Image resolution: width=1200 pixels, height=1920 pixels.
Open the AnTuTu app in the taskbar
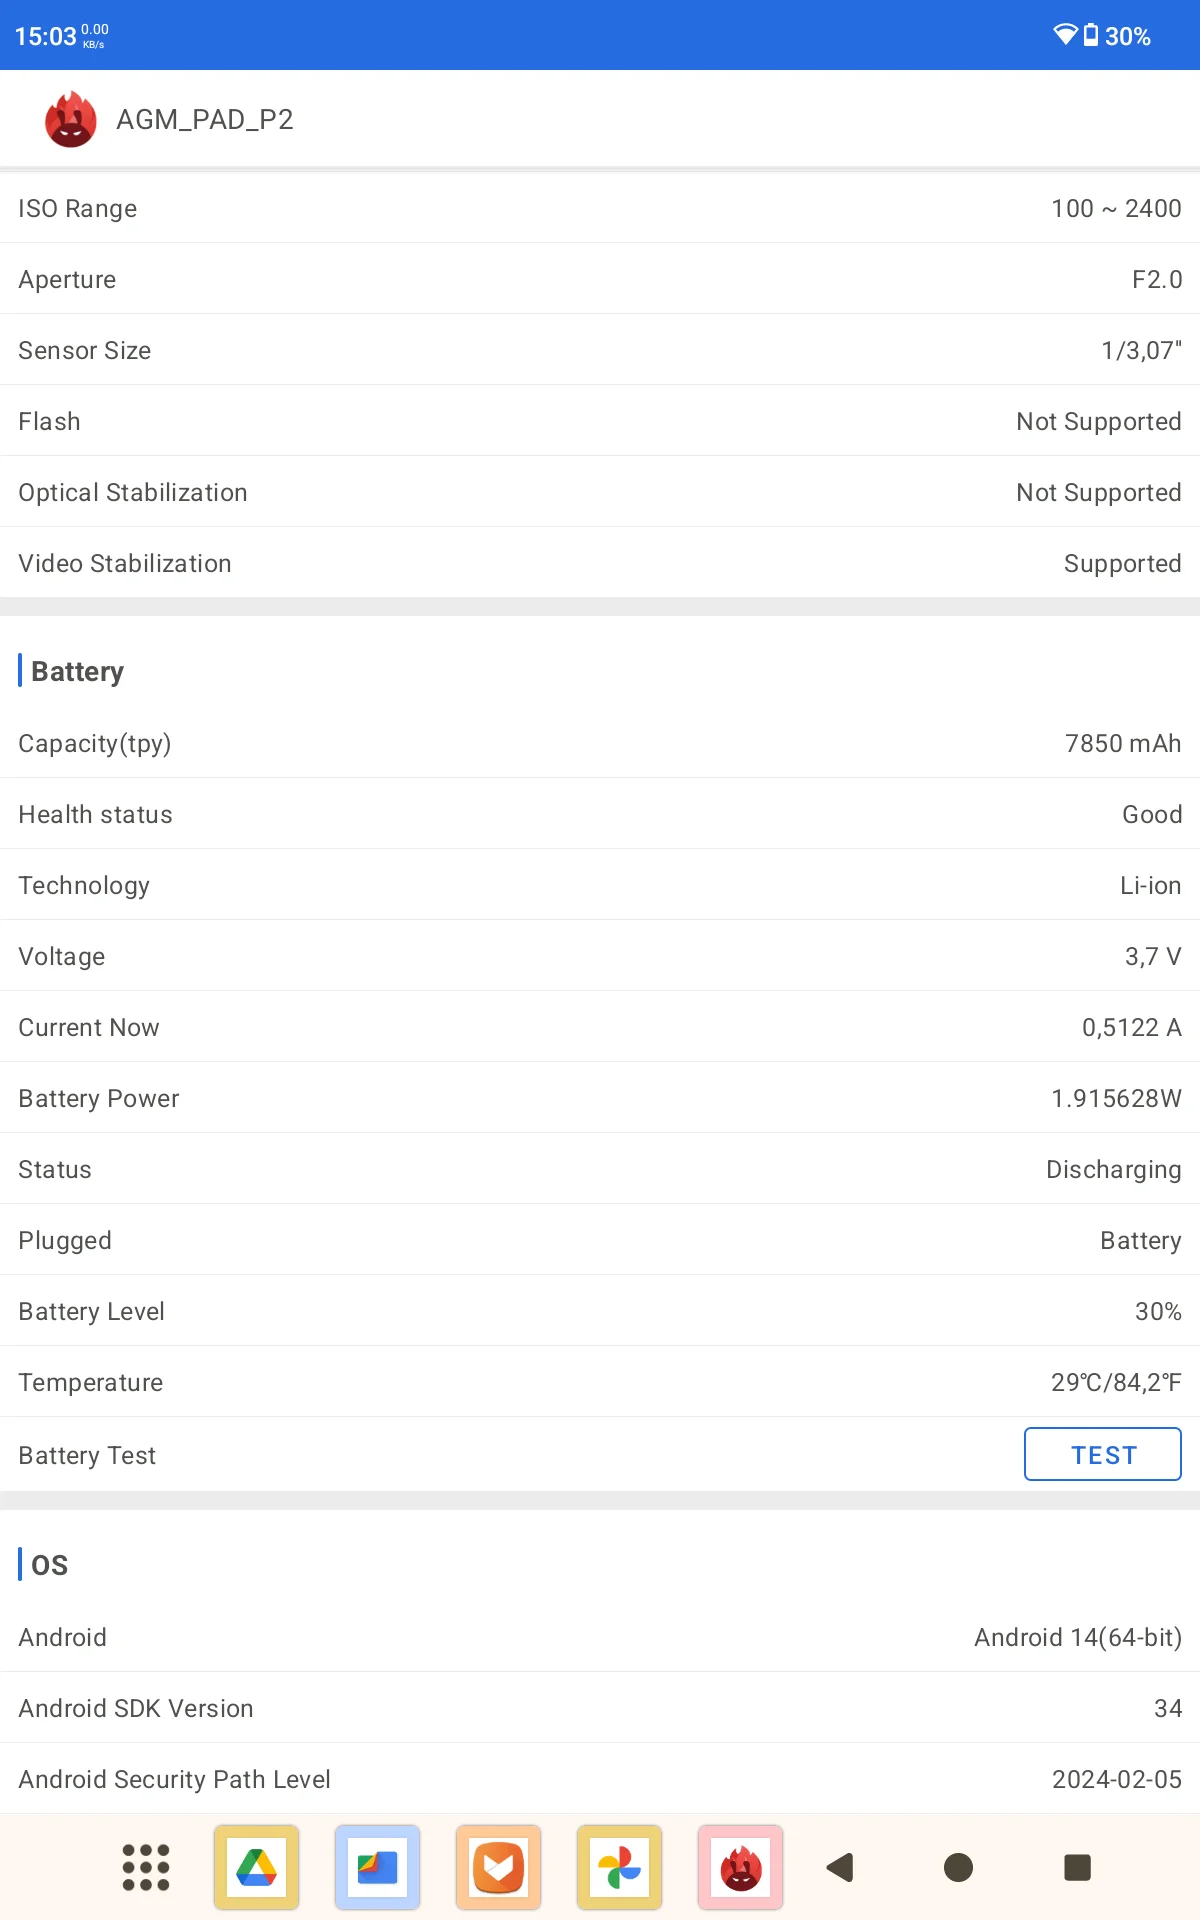click(741, 1867)
